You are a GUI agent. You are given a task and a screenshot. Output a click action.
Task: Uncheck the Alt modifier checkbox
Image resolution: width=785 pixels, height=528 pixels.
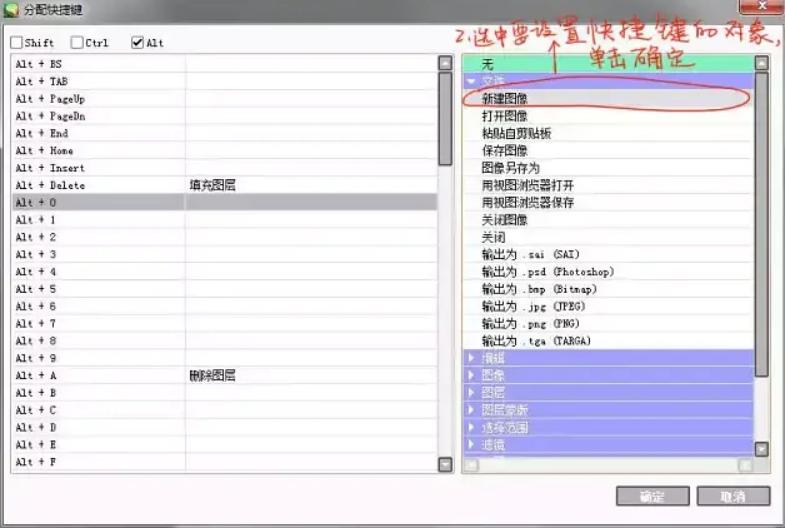pyautogui.click(x=138, y=43)
